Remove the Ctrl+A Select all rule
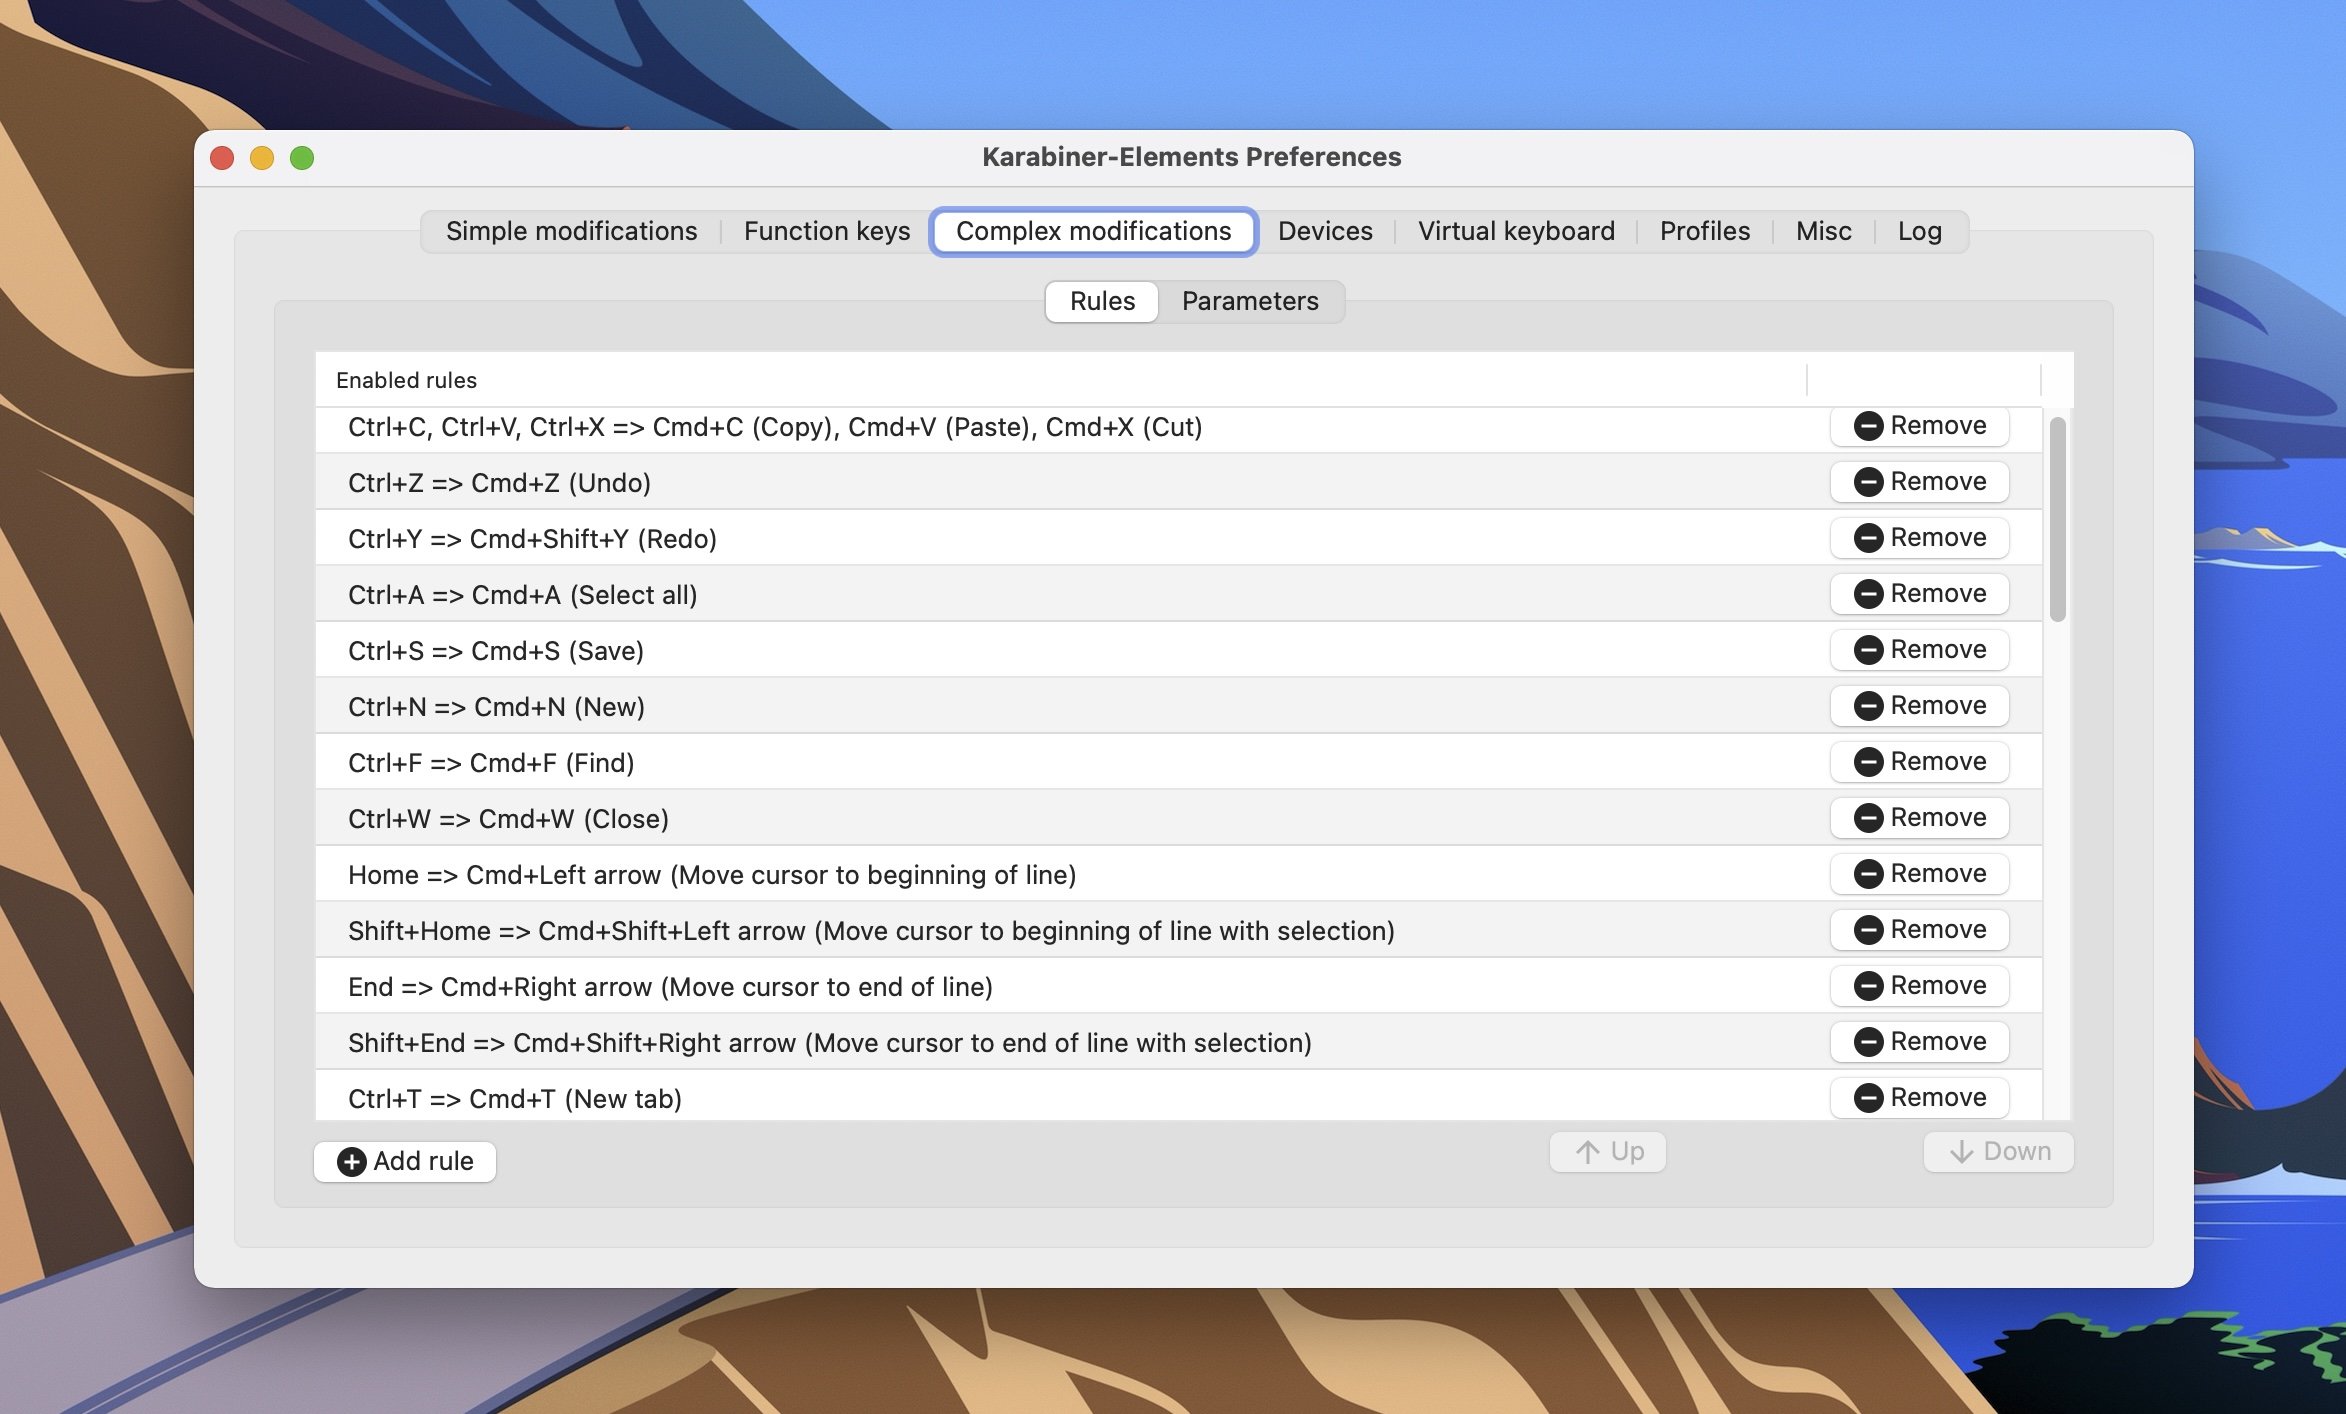Viewport: 2346px width, 1414px height. [x=1919, y=594]
